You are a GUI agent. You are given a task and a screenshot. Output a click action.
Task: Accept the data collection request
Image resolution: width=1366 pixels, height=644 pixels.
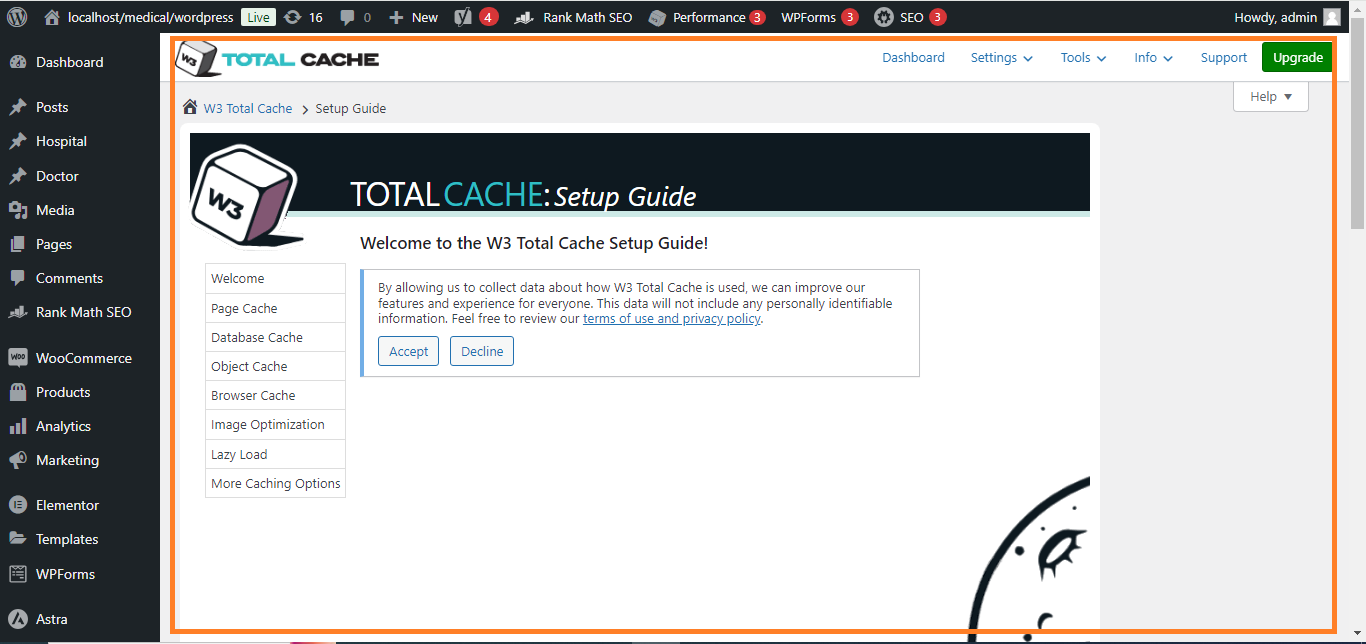point(408,351)
